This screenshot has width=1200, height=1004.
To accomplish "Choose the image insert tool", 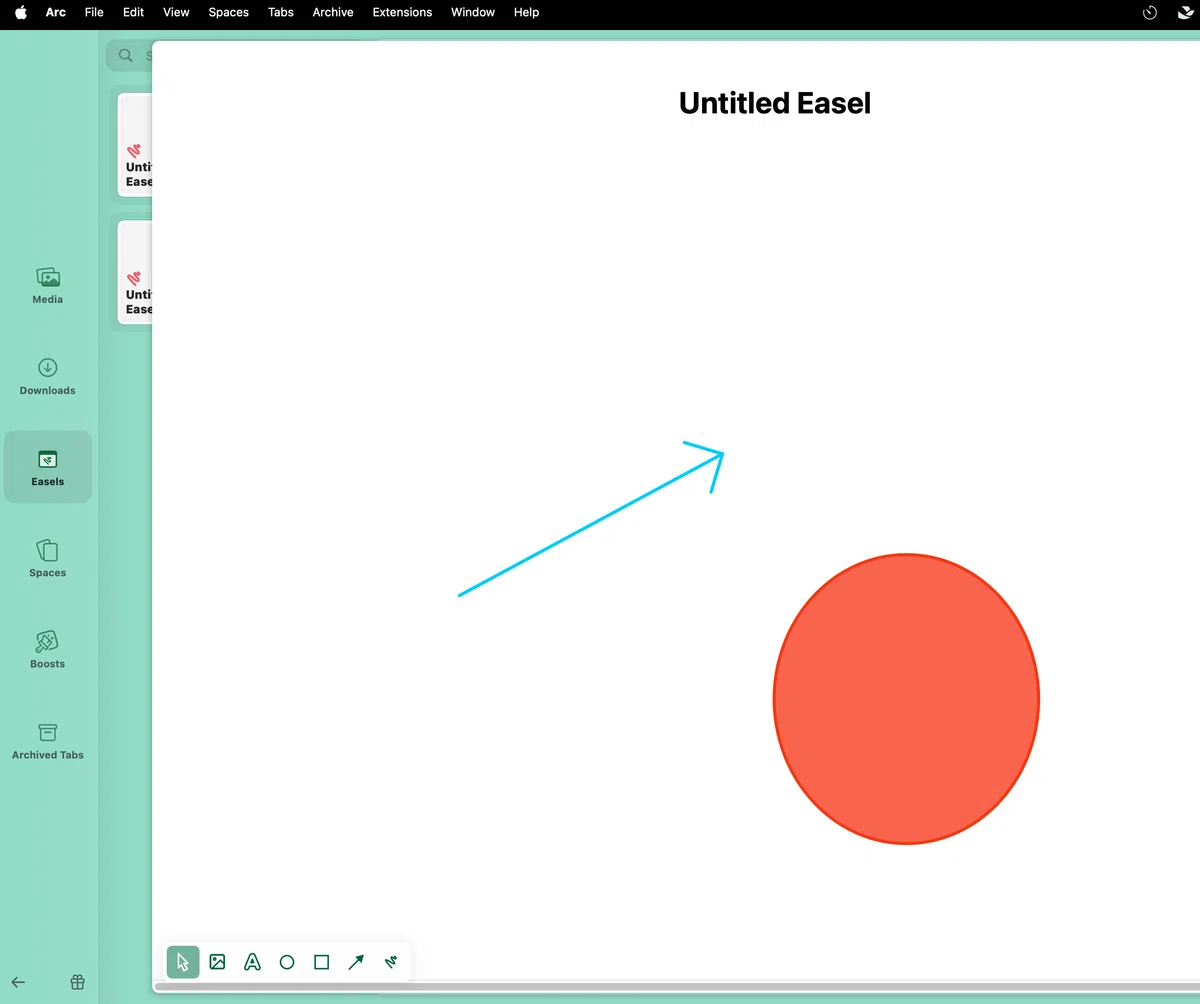I will [x=217, y=962].
